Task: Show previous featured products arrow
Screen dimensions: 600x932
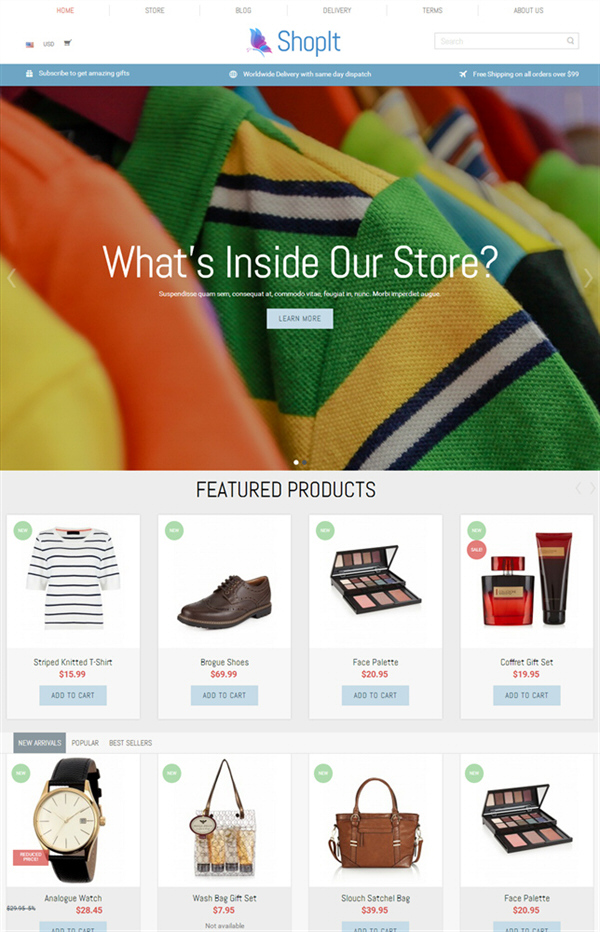Action: pos(578,489)
